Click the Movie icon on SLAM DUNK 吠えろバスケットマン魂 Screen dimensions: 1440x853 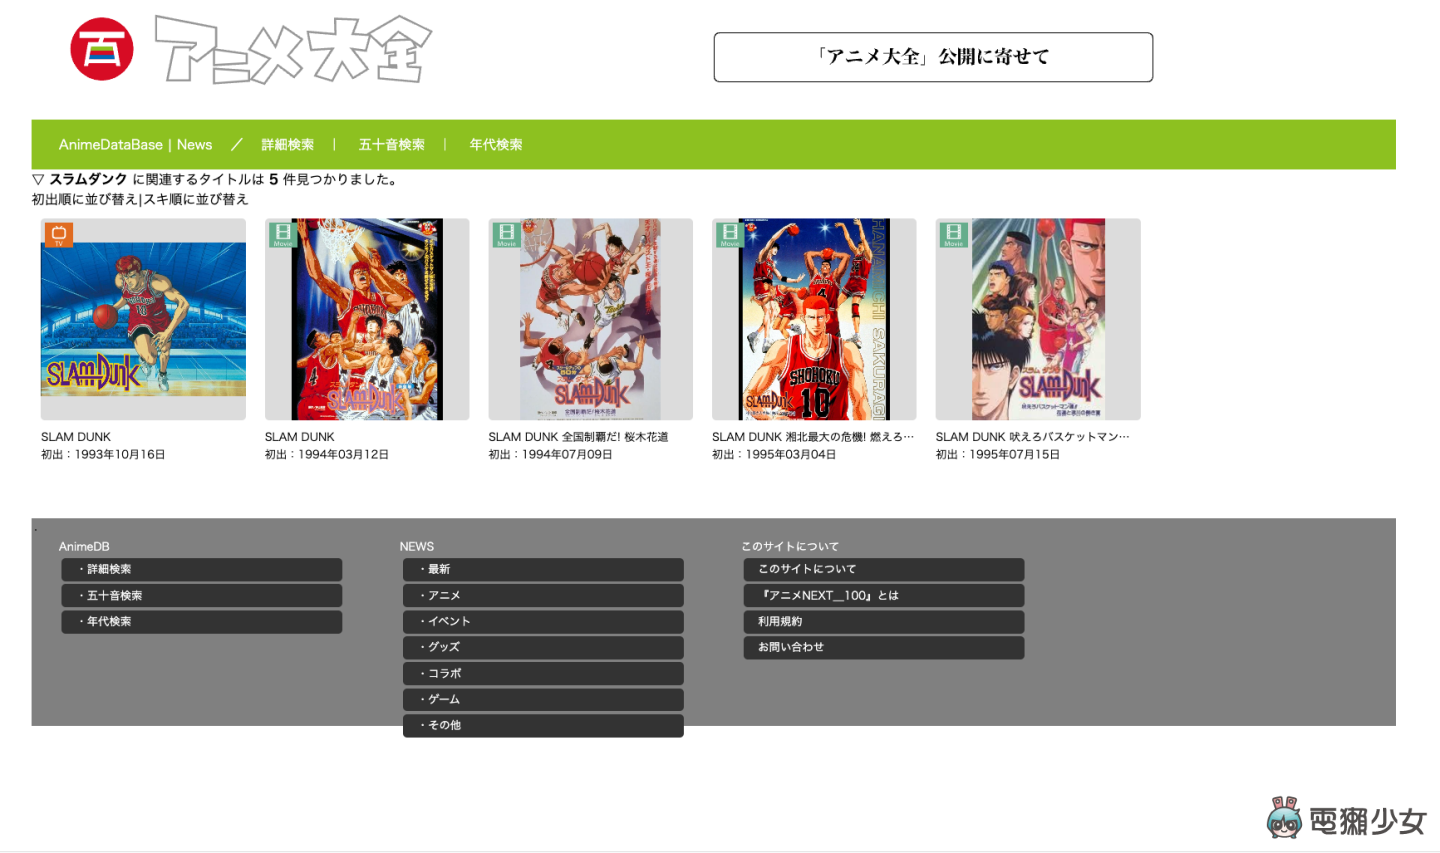click(x=953, y=232)
